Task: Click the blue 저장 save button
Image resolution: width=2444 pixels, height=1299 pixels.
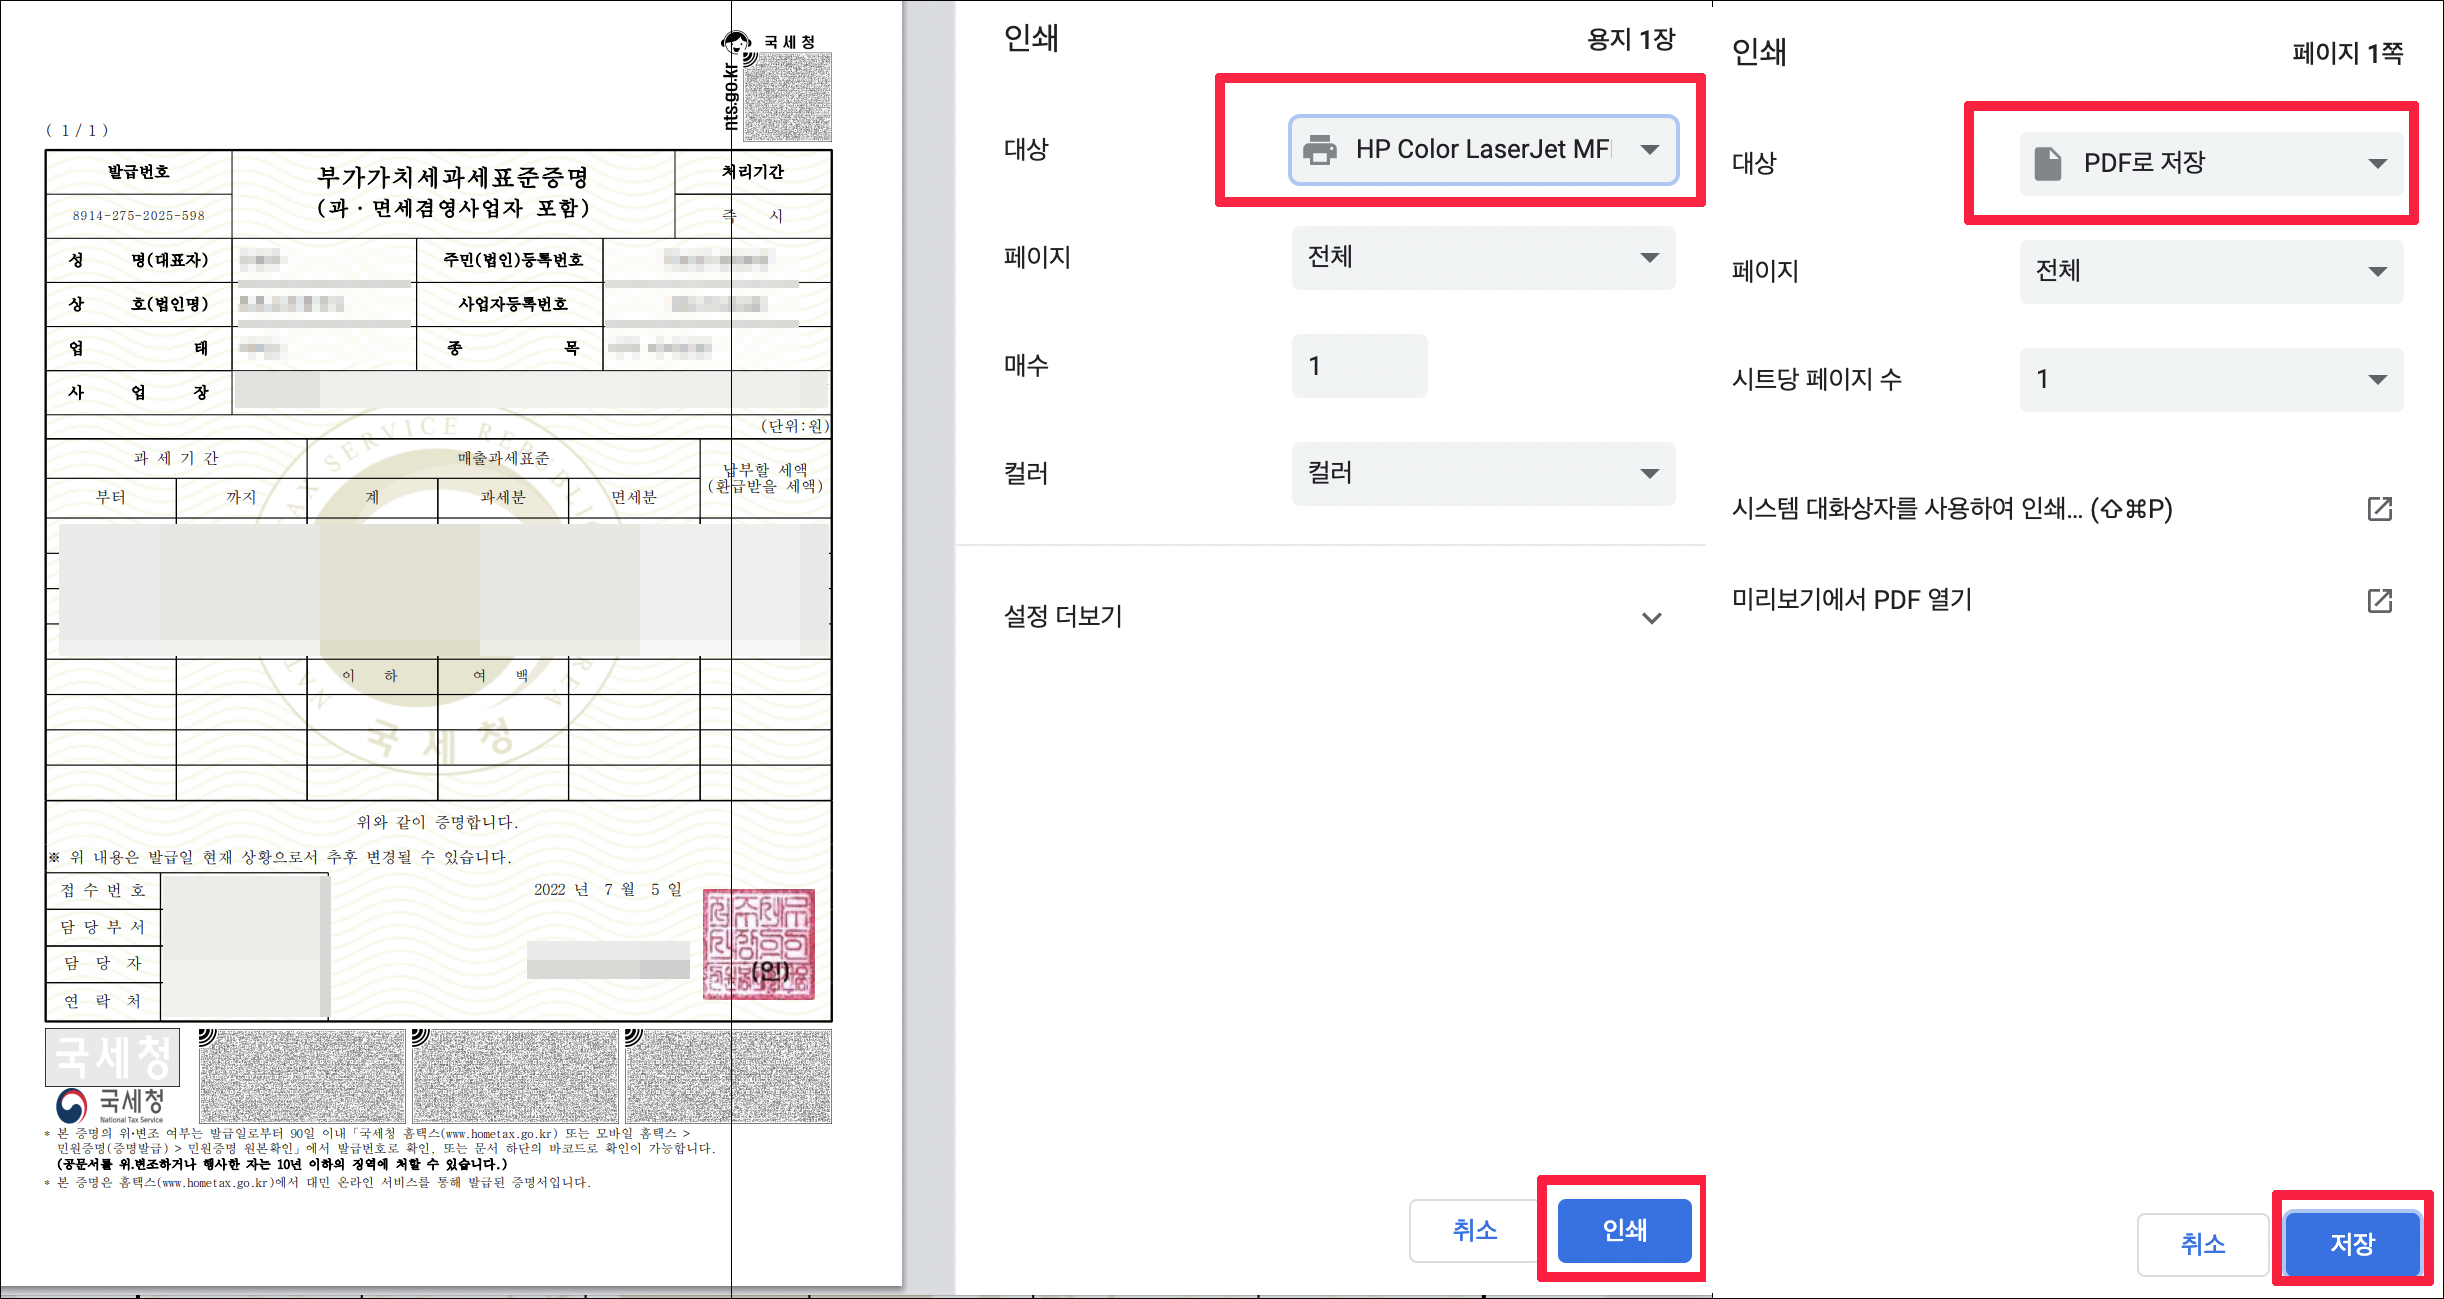Action: [x=2352, y=1244]
